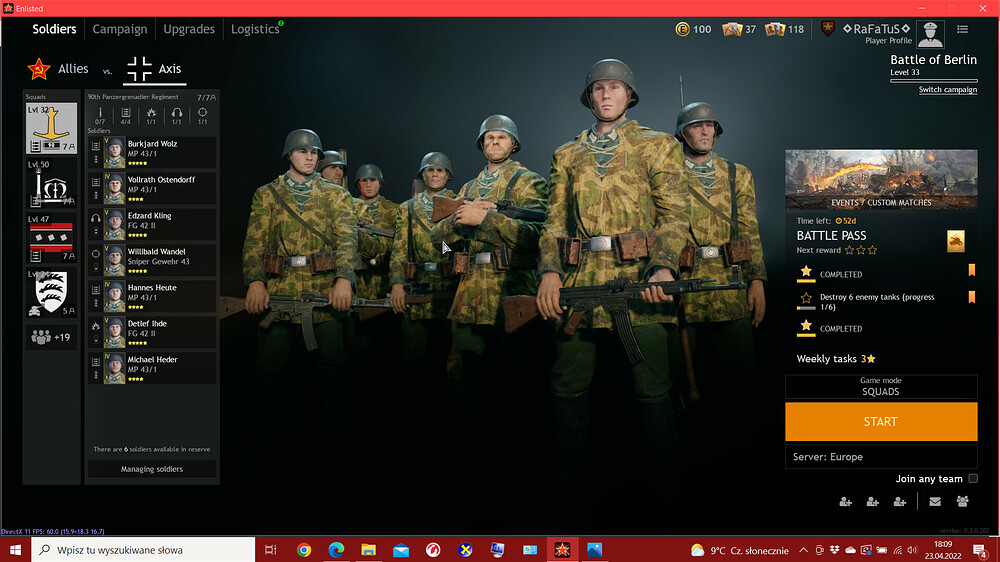Open the mail envelope icon

(935, 501)
